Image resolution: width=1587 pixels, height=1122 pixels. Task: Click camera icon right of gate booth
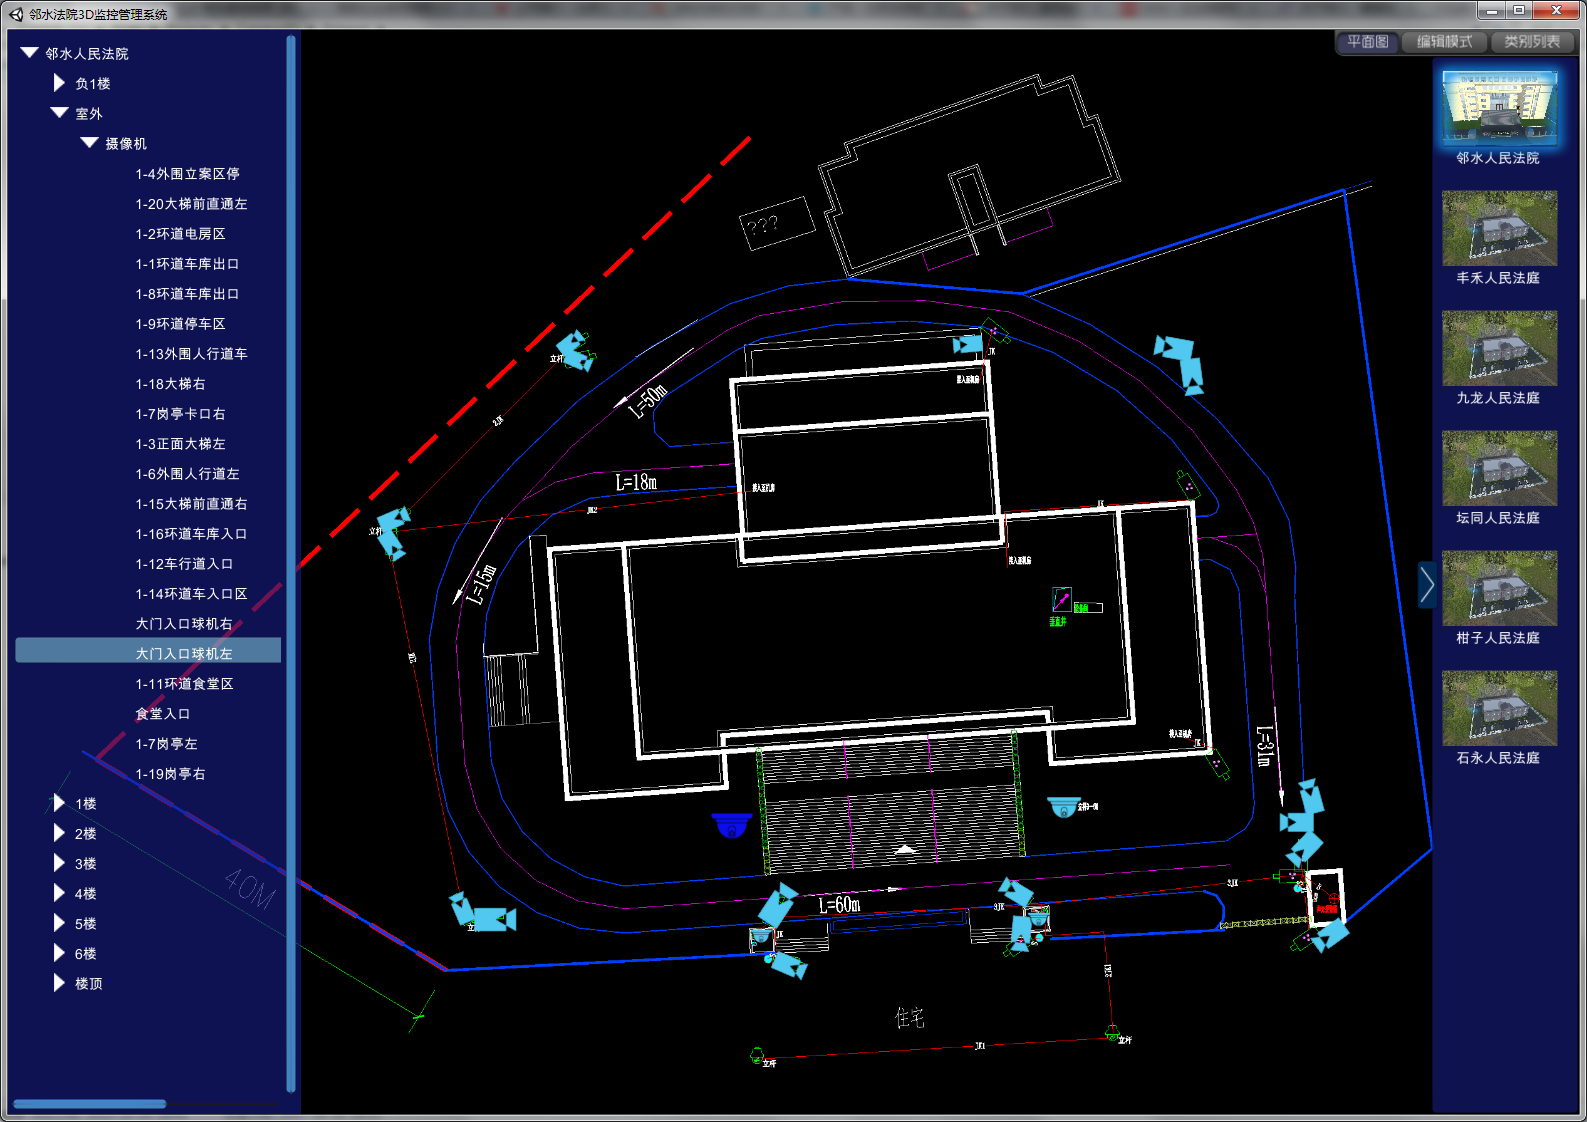coord(1330,936)
